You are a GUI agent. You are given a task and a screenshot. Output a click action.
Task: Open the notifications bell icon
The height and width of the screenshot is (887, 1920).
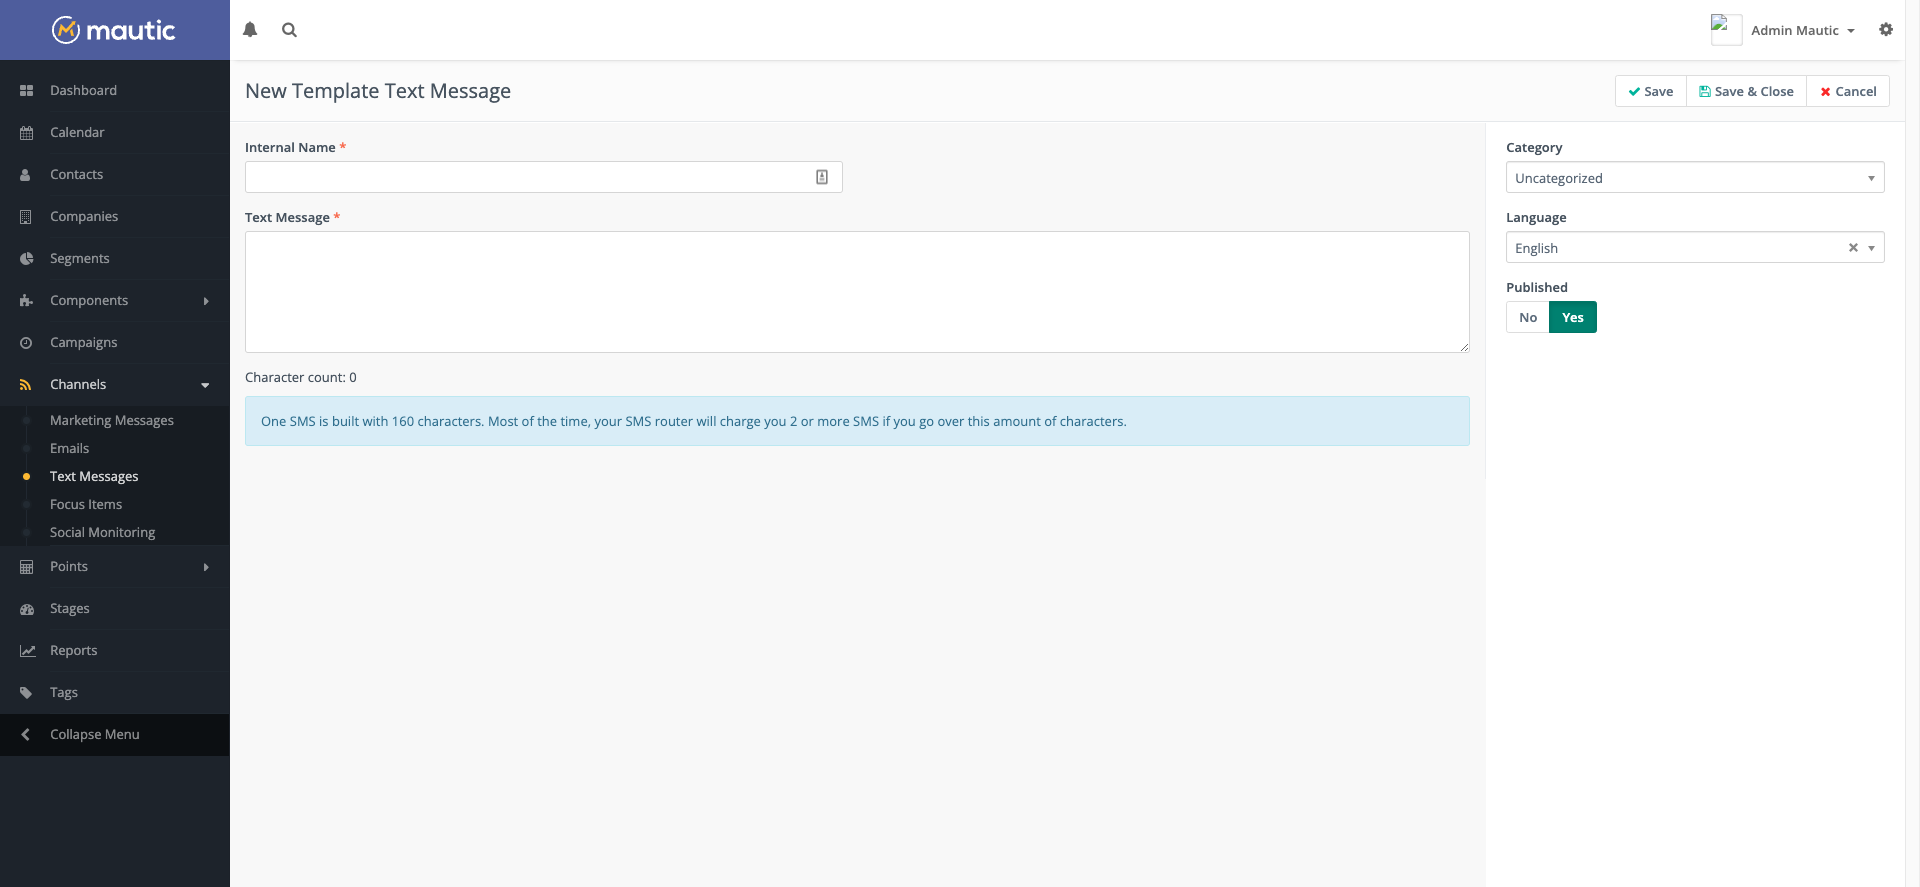point(250,30)
